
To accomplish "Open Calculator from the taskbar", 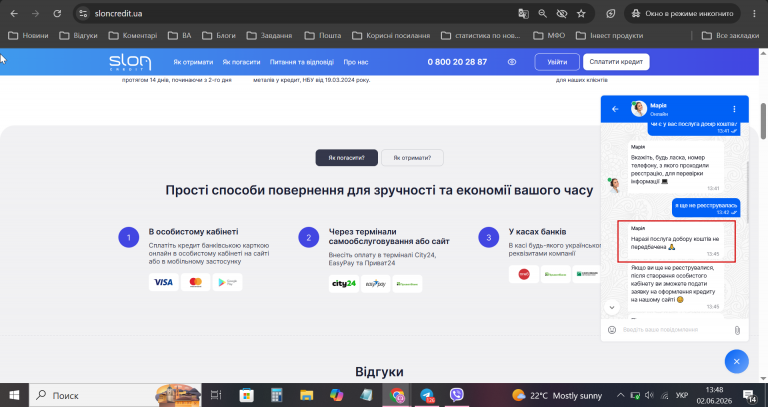I will (x=277, y=395).
